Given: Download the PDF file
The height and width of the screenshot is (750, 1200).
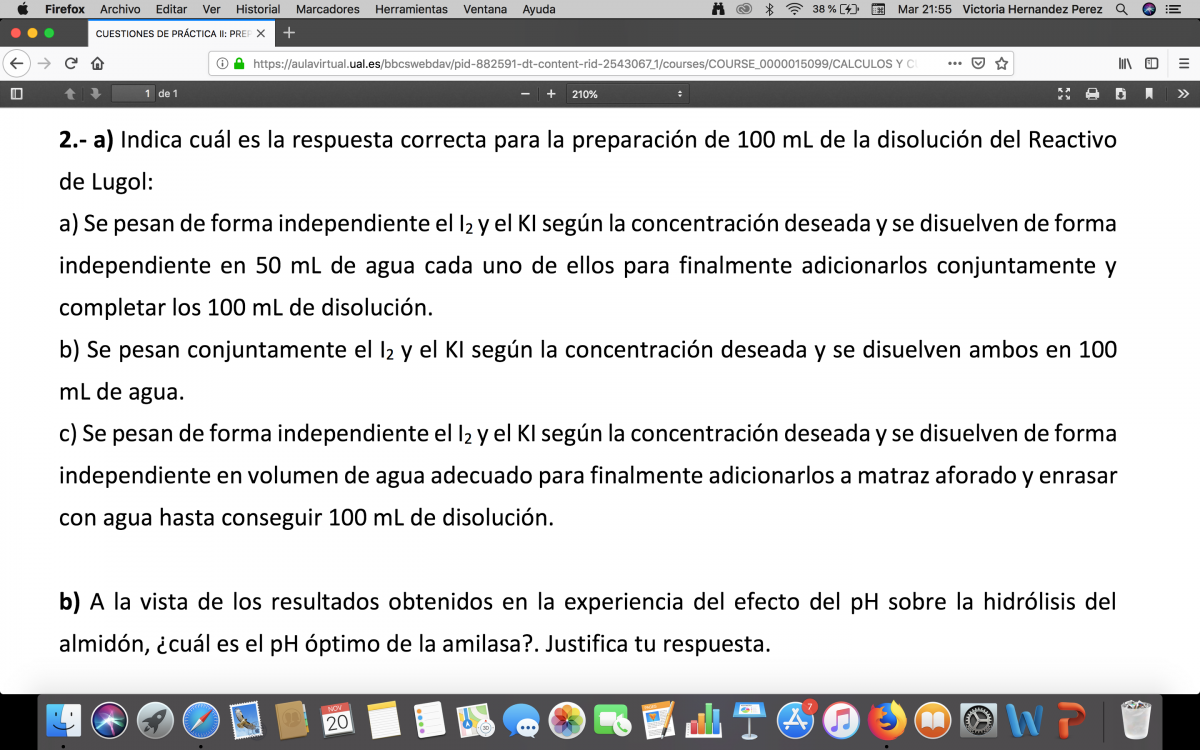Looking at the screenshot, I should 1121,94.
